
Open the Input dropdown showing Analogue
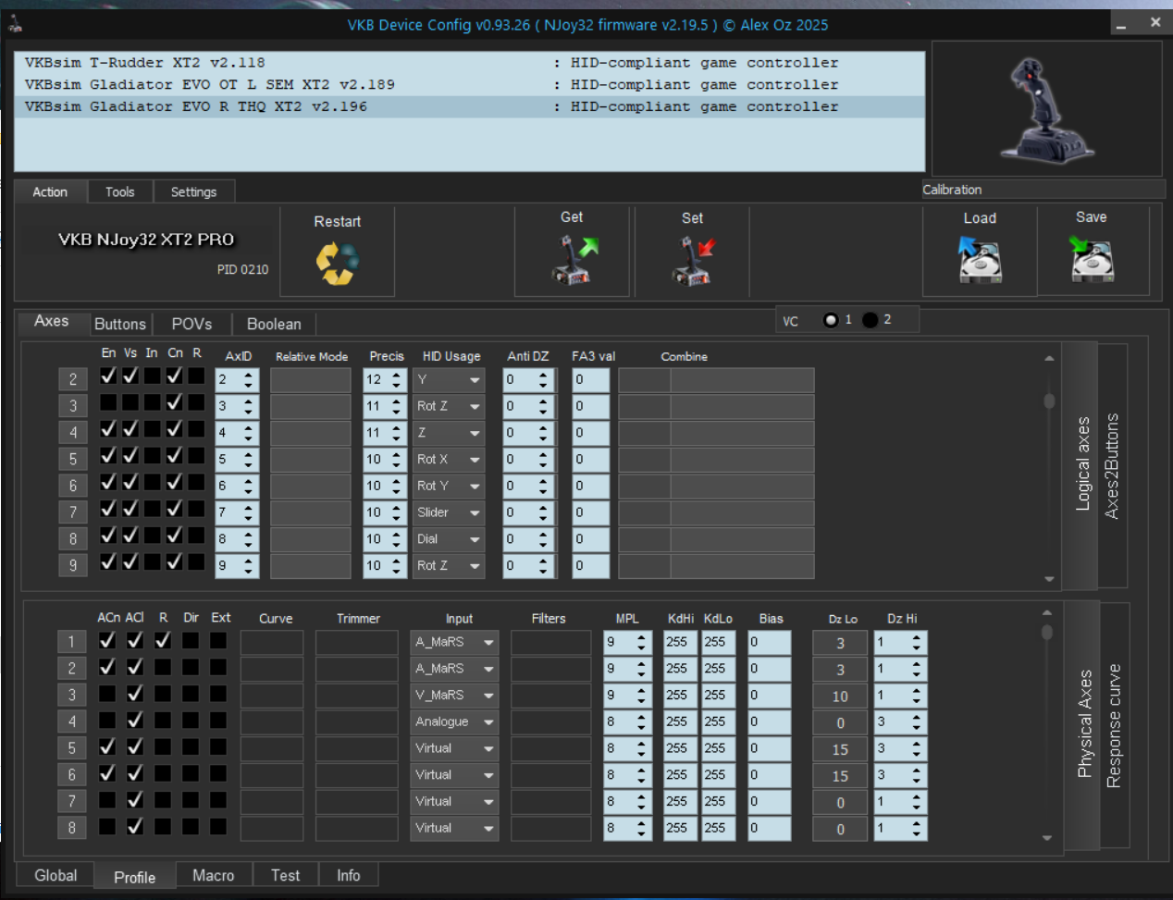pyautogui.click(x=454, y=722)
